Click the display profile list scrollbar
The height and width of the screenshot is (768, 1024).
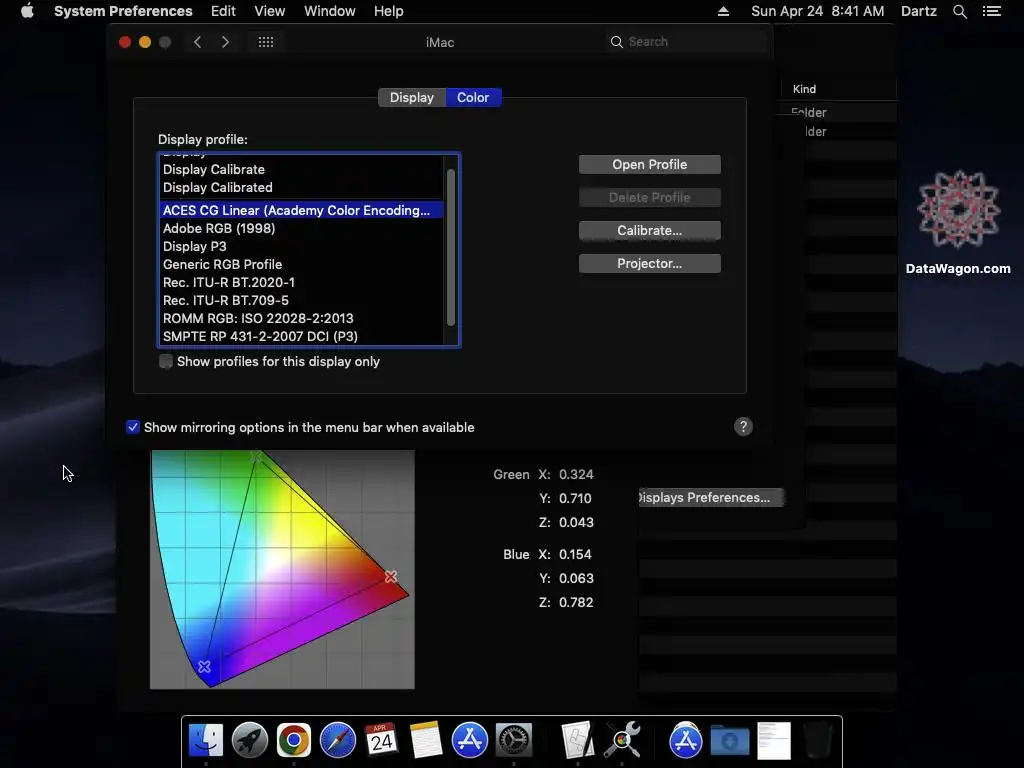point(451,248)
